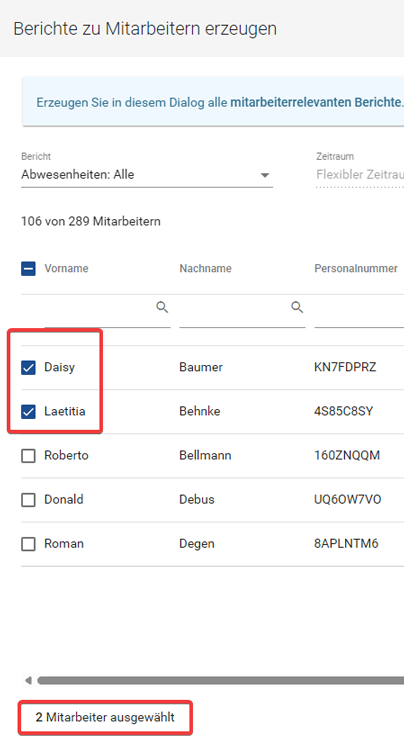
Task: Click the surname 'Bellmann'
Action: coord(206,456)
